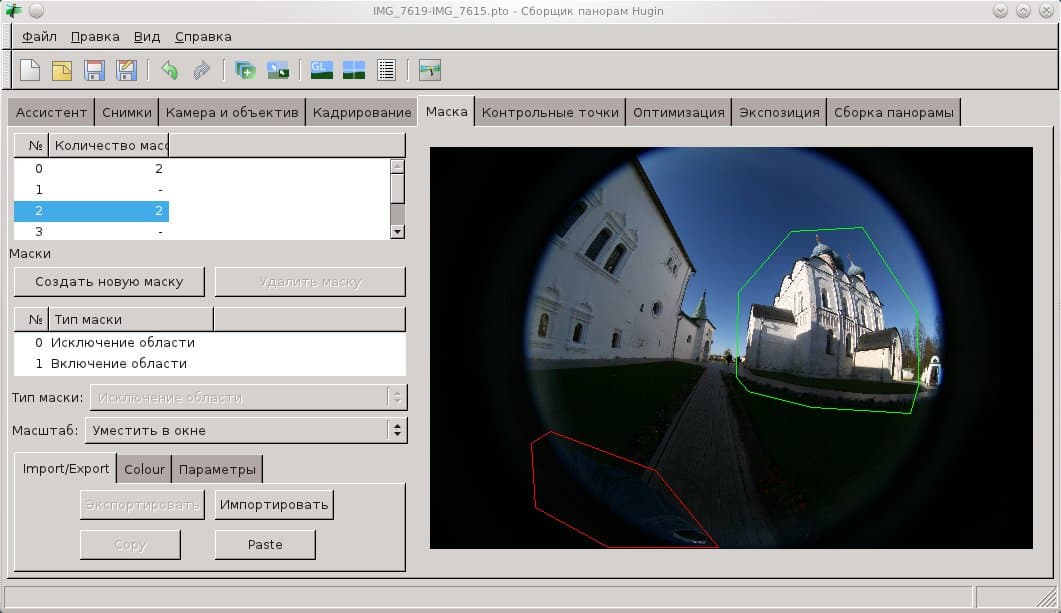Save the project with floppy icon
Screen dimensions: 1061x613
(94, 70)
